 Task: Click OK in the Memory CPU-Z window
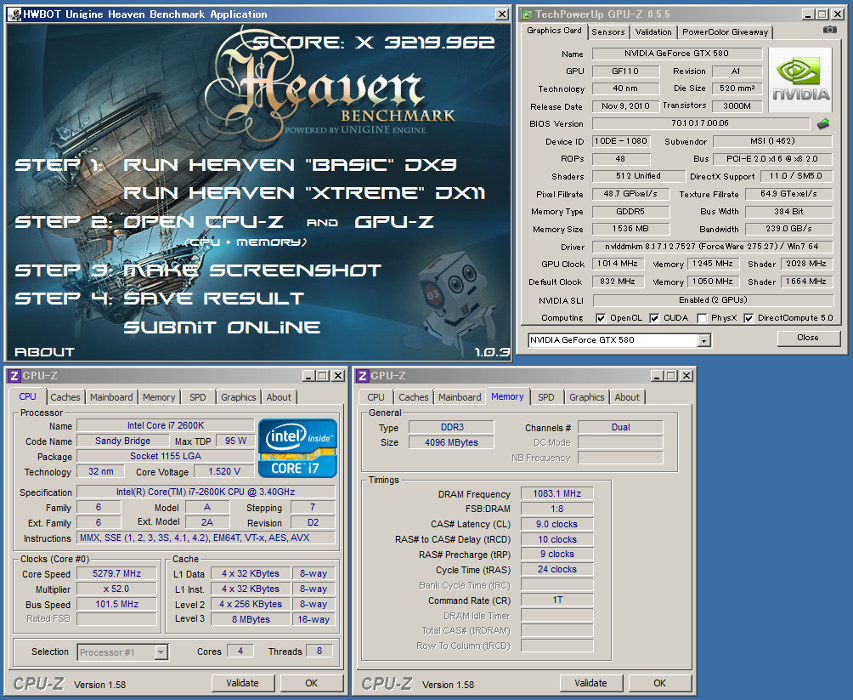[660, 683]
